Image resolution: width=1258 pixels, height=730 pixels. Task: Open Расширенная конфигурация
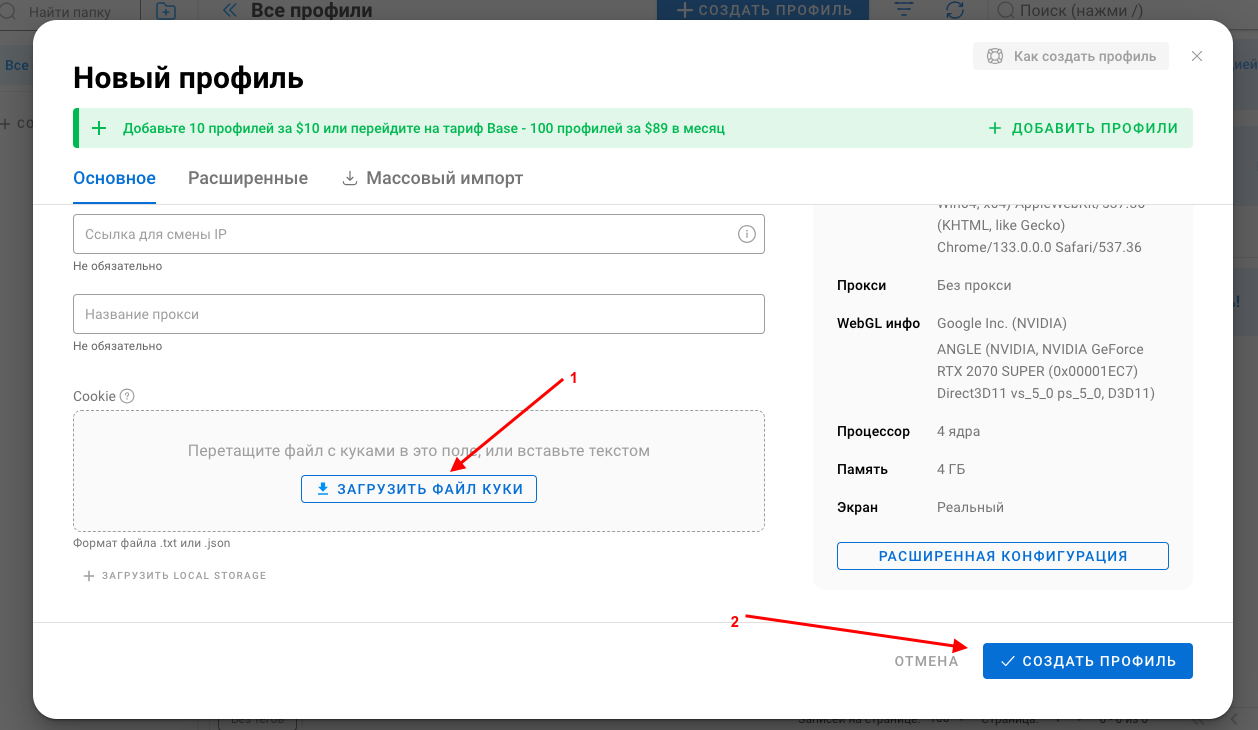pos(1003,556)
